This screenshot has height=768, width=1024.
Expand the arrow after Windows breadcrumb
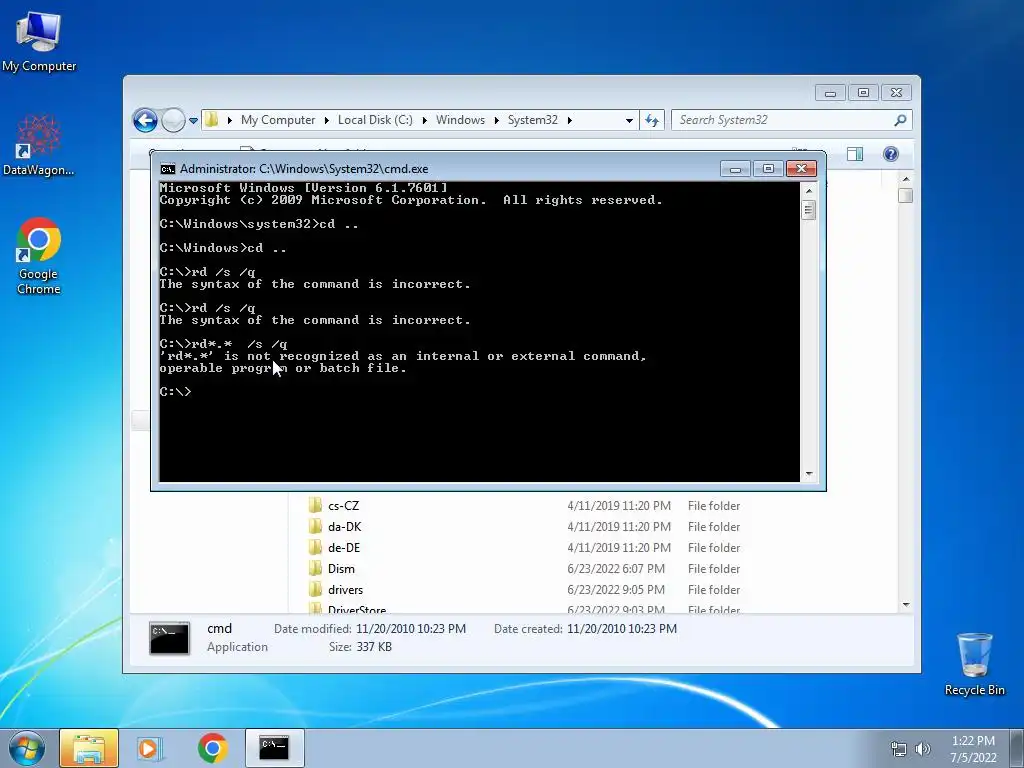pos(496,120)
